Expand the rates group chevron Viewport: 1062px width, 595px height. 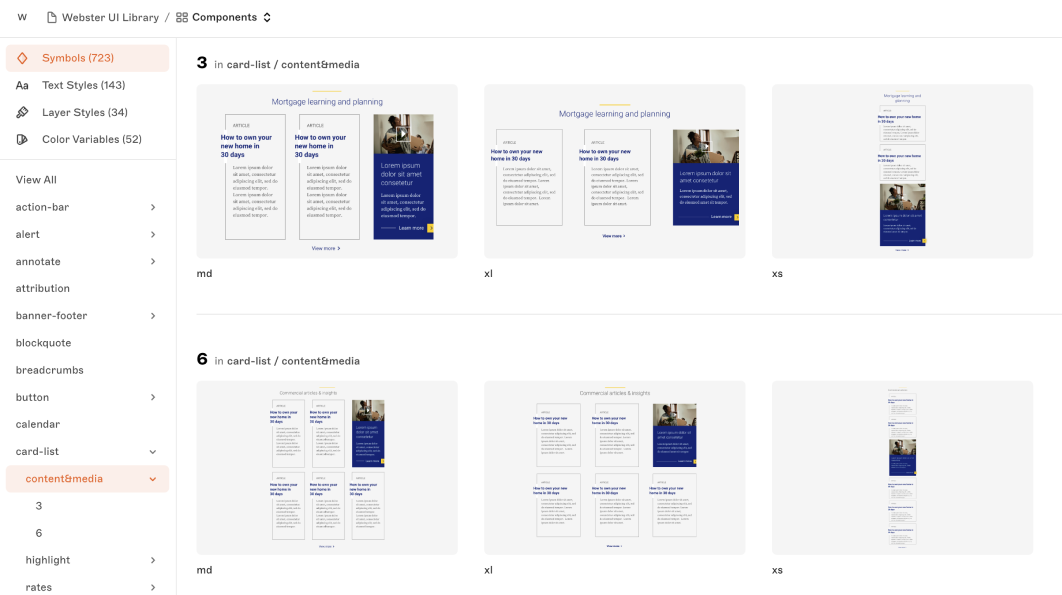click(153, 588)
